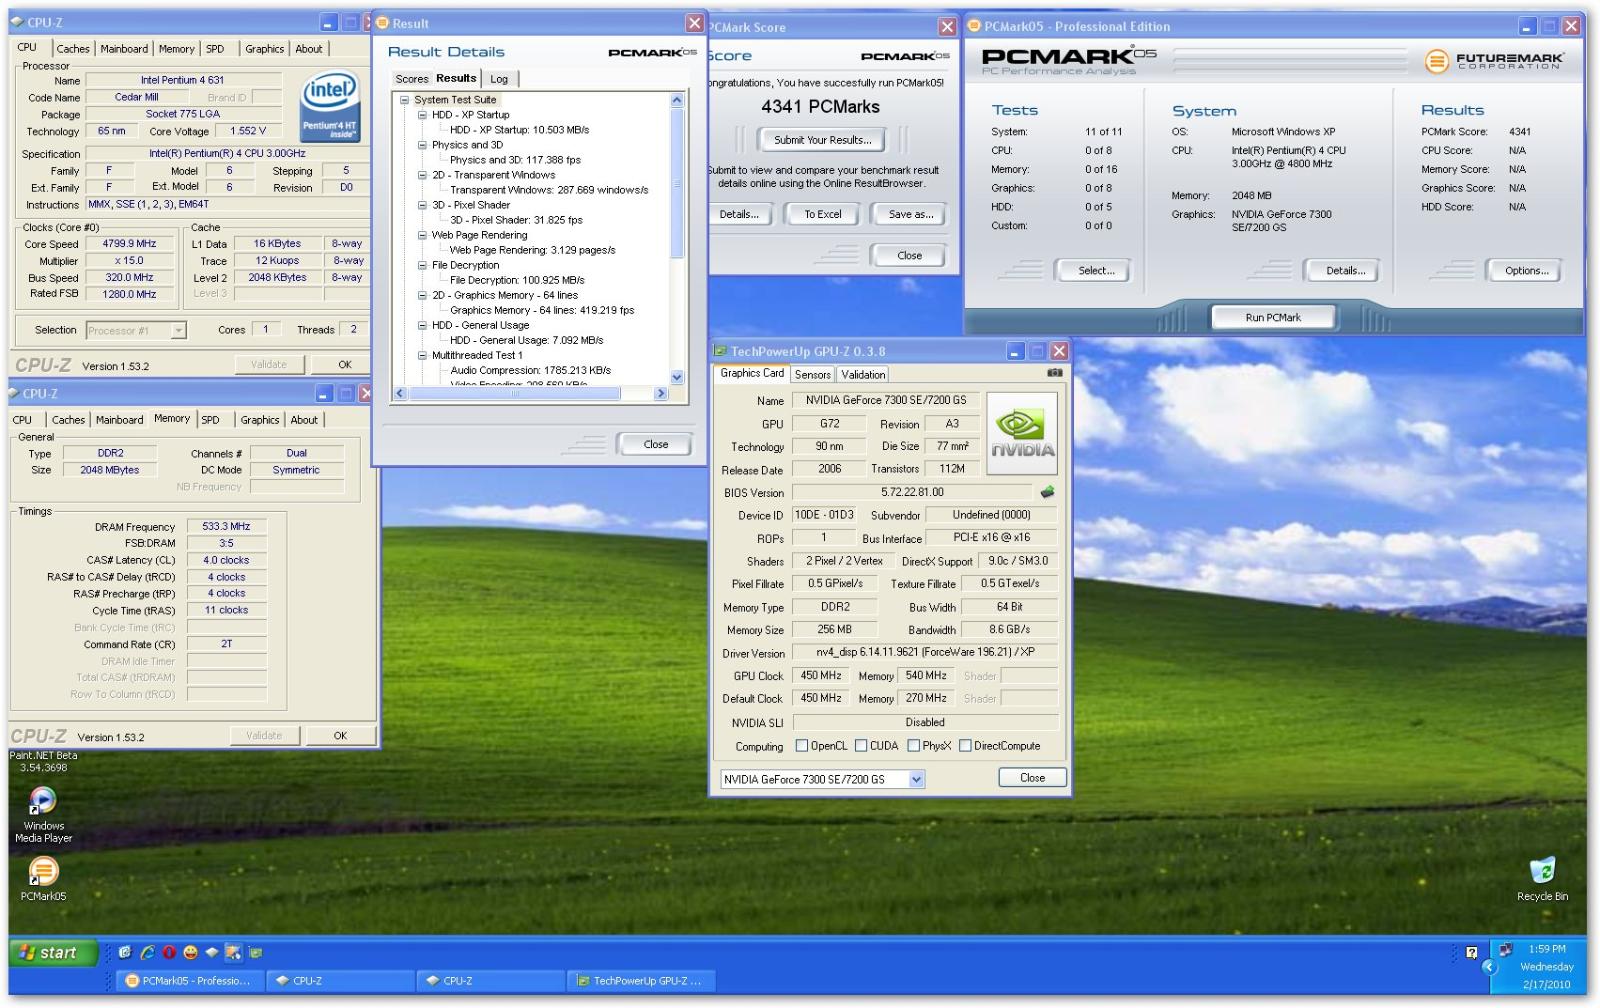
Task: Click Save as... in PCMark Score dialog
Action: coord(910,214)
